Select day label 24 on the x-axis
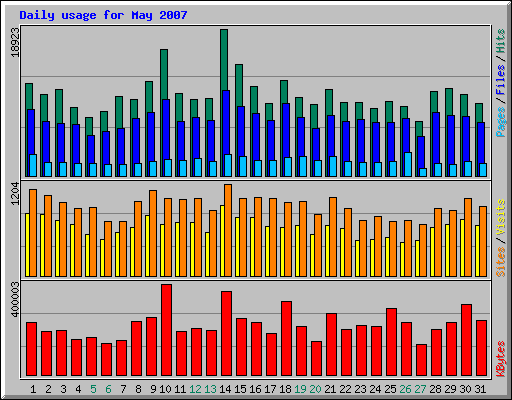Screen dimensions: 512x400 [375, 389]
